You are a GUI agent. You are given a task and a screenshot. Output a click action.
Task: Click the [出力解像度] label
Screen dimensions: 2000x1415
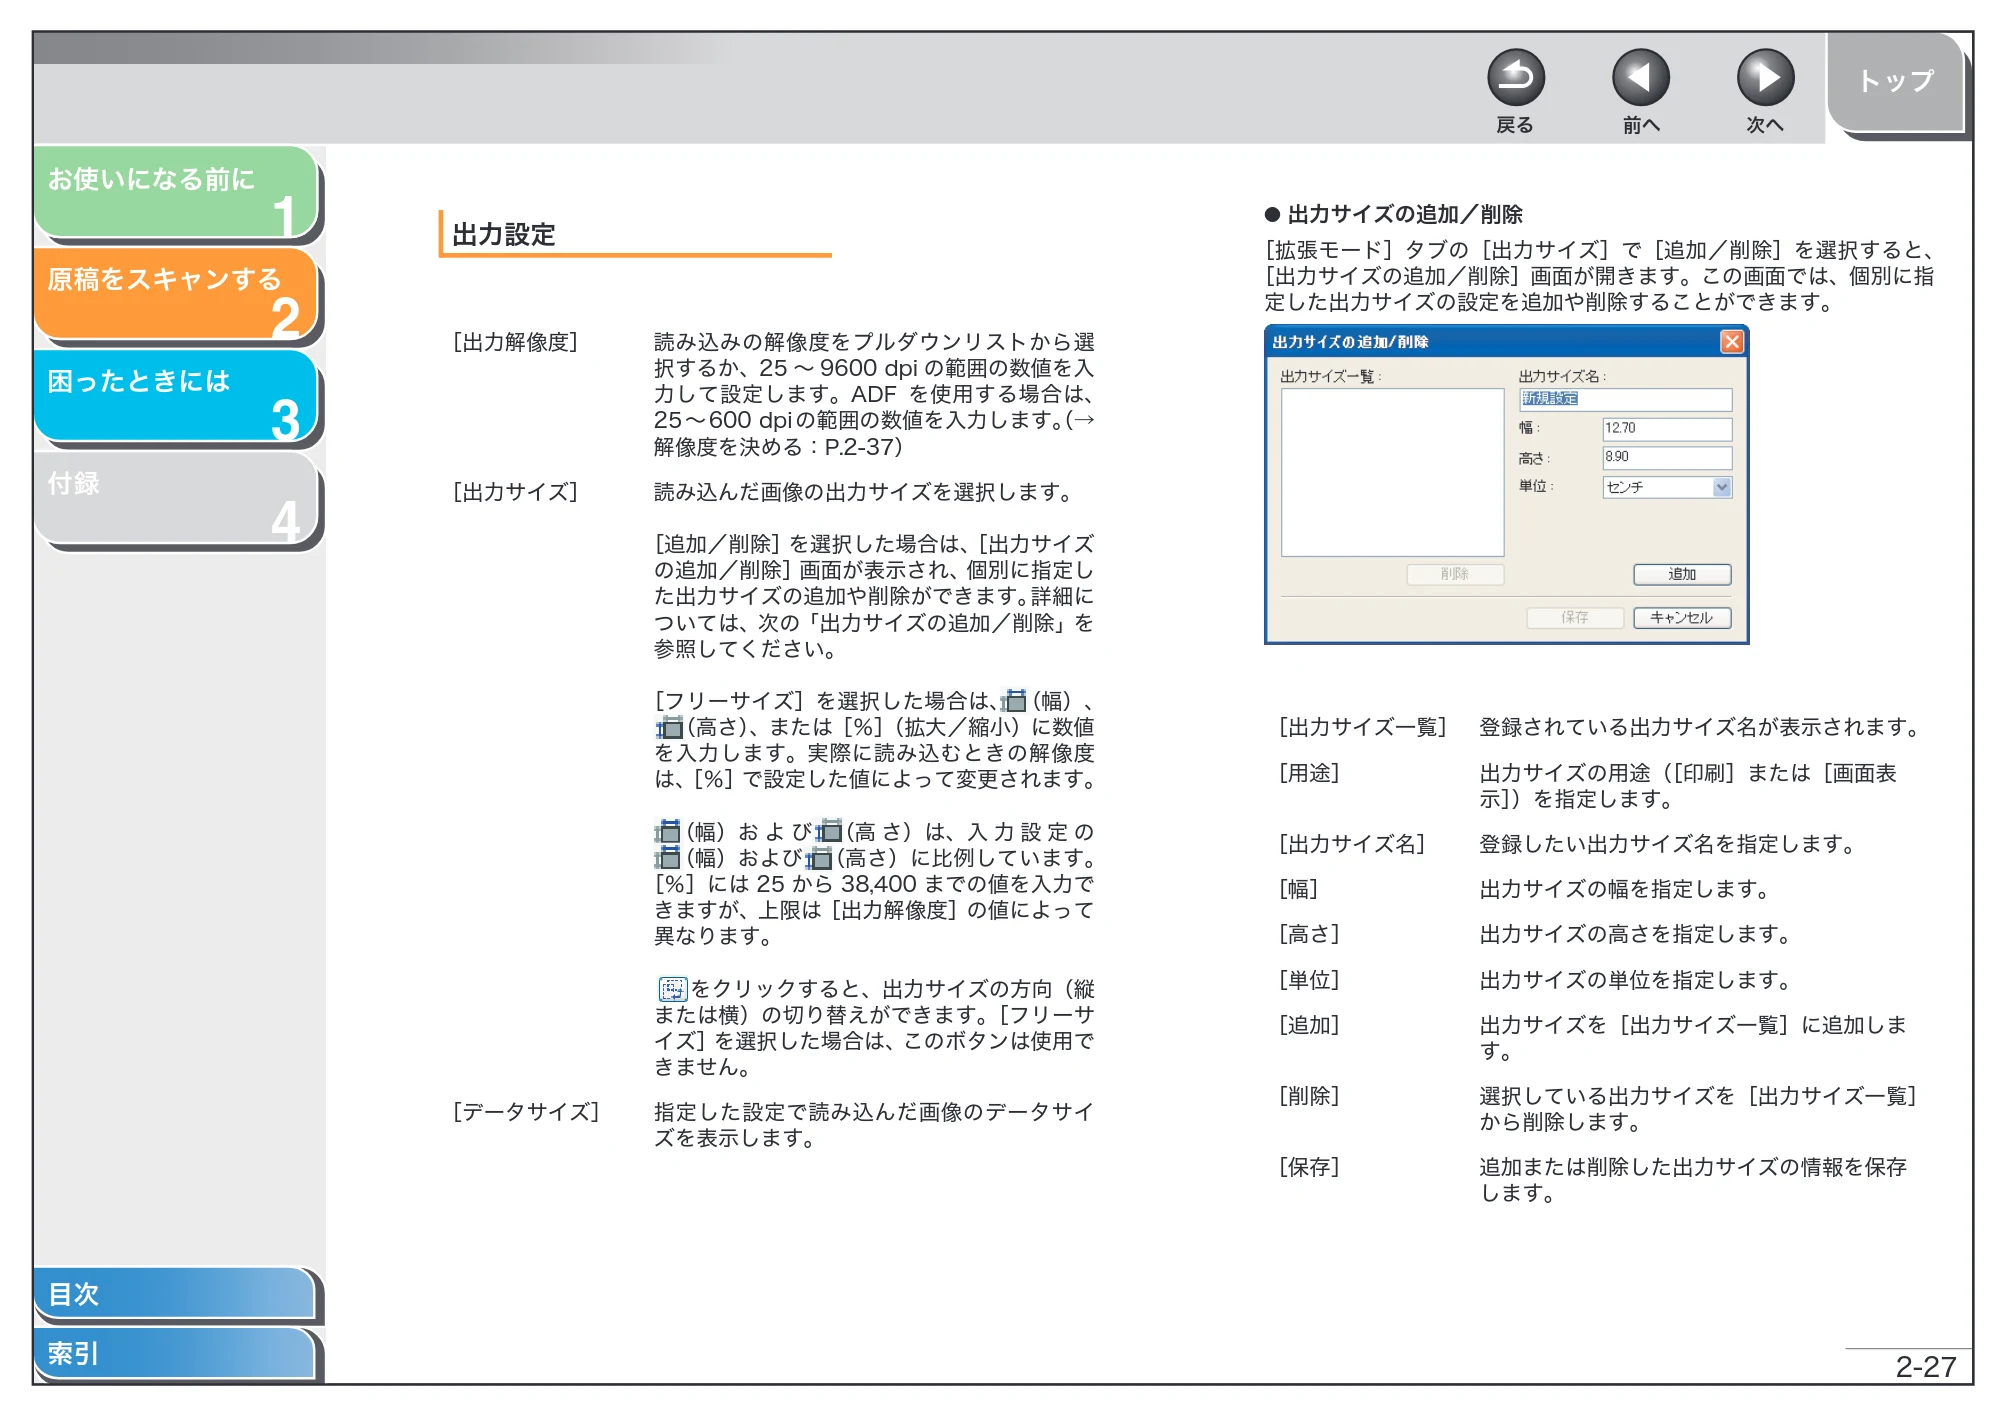515,342
